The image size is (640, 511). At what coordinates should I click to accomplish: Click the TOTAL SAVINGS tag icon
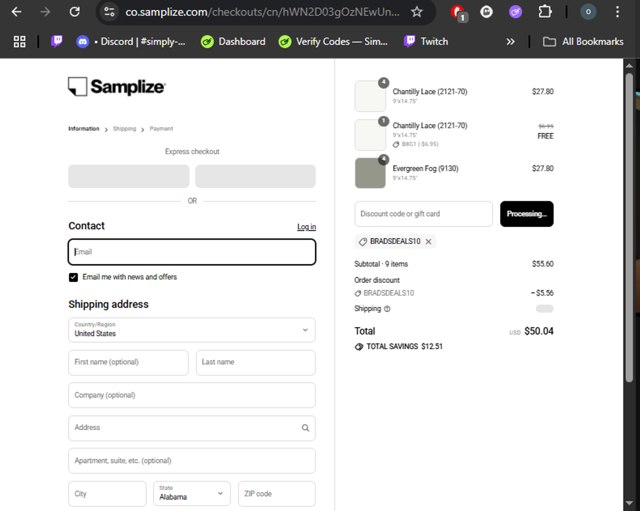click(359, 347)
